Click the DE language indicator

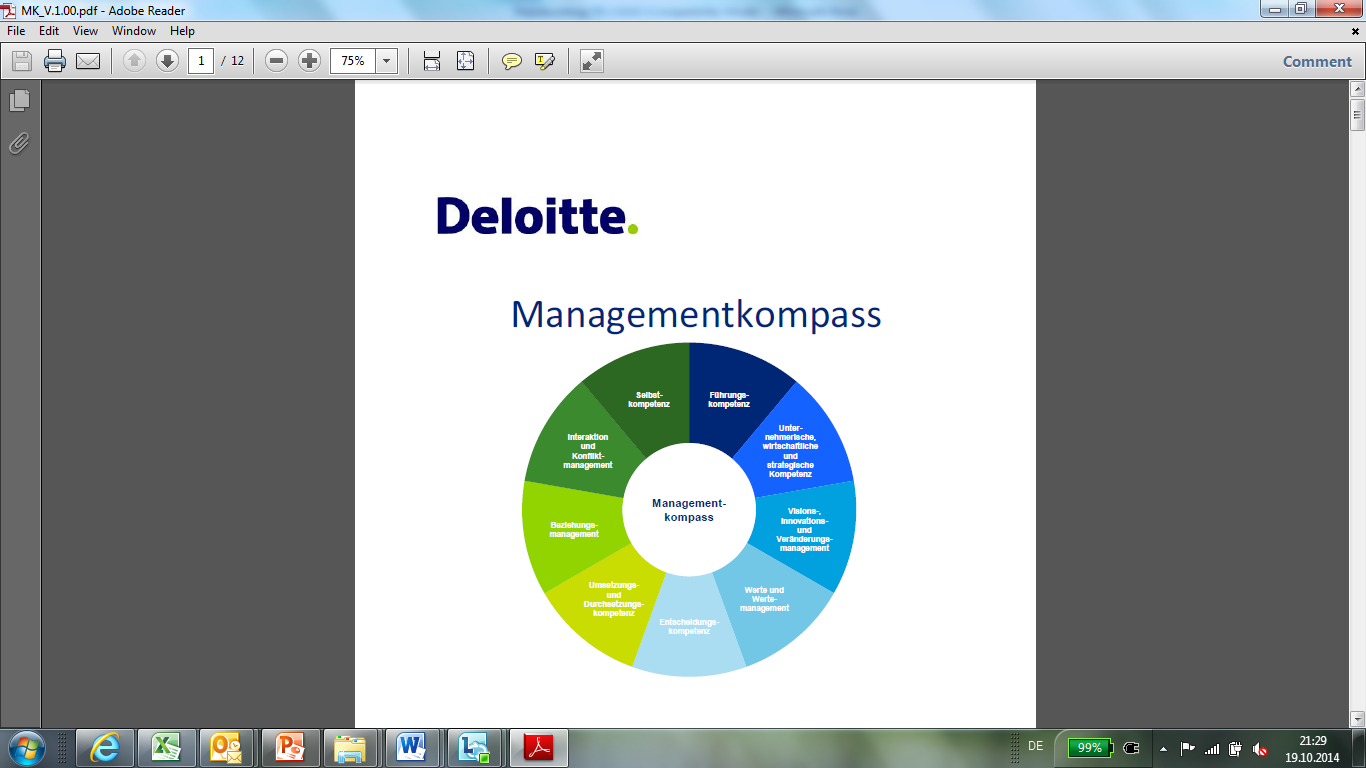pyautogui.click(x=1035, y=746)
